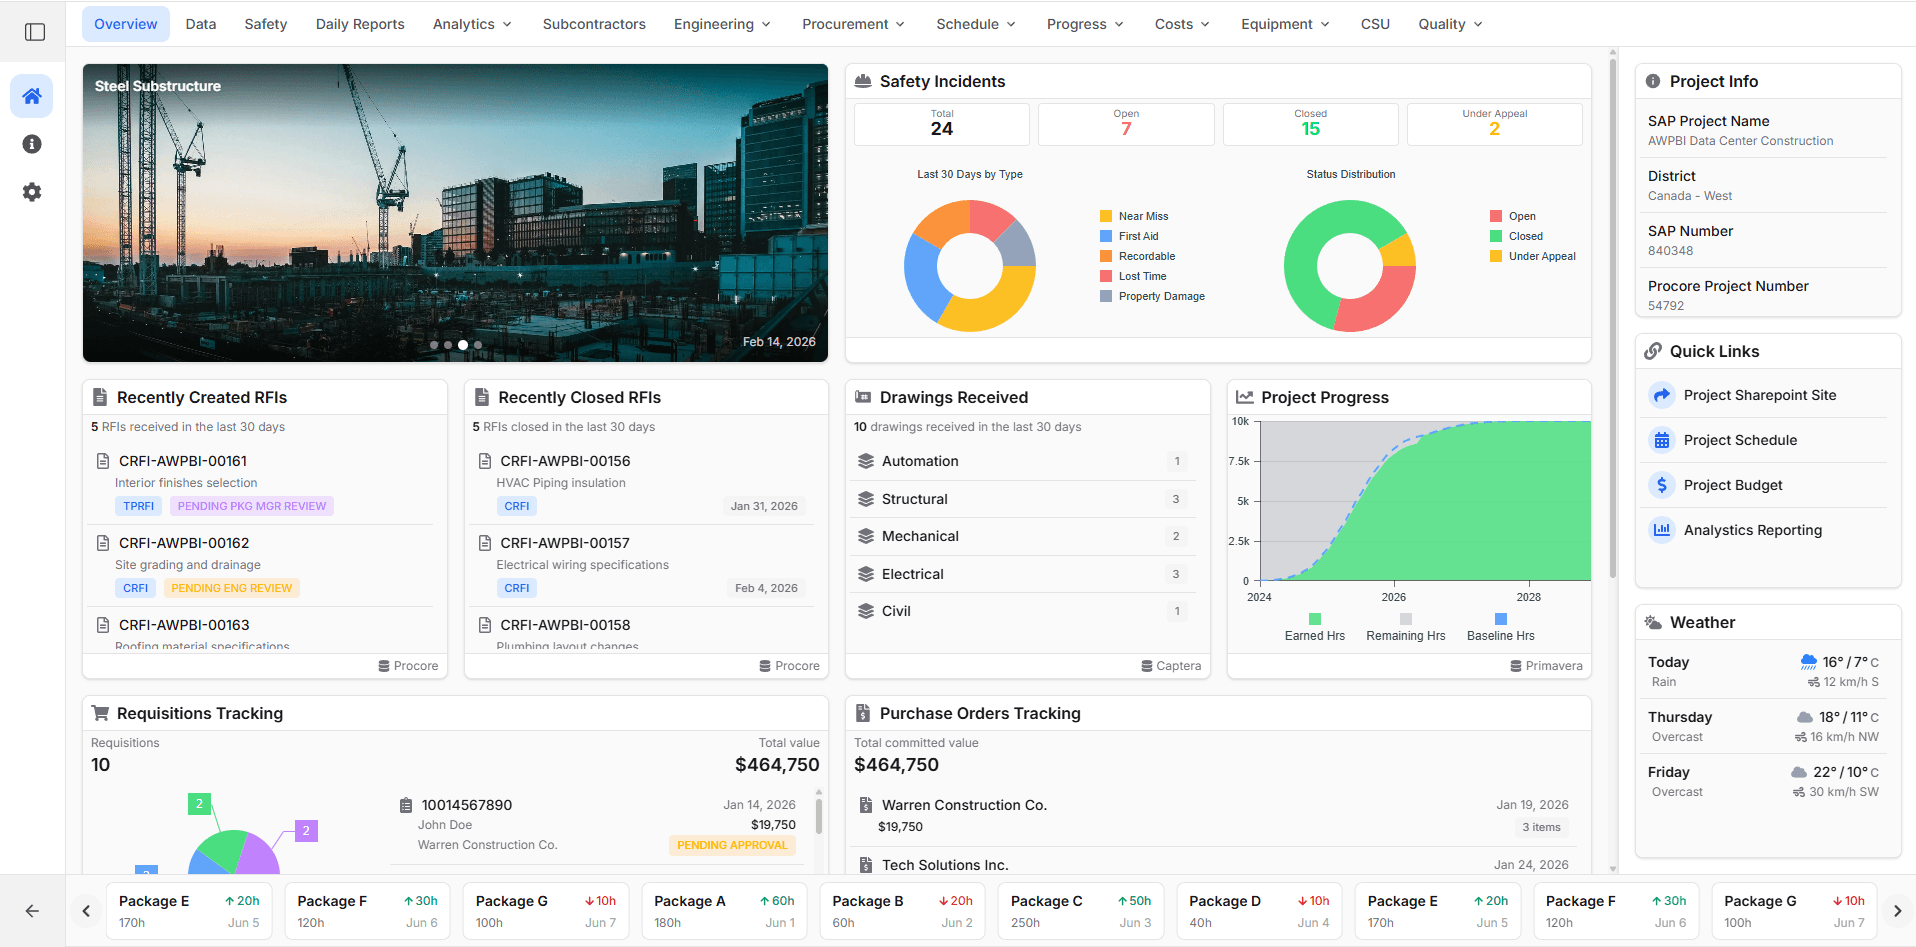
Task: Click the Safety Incidents hard hat icon
Action: click(x=863, y=81)
